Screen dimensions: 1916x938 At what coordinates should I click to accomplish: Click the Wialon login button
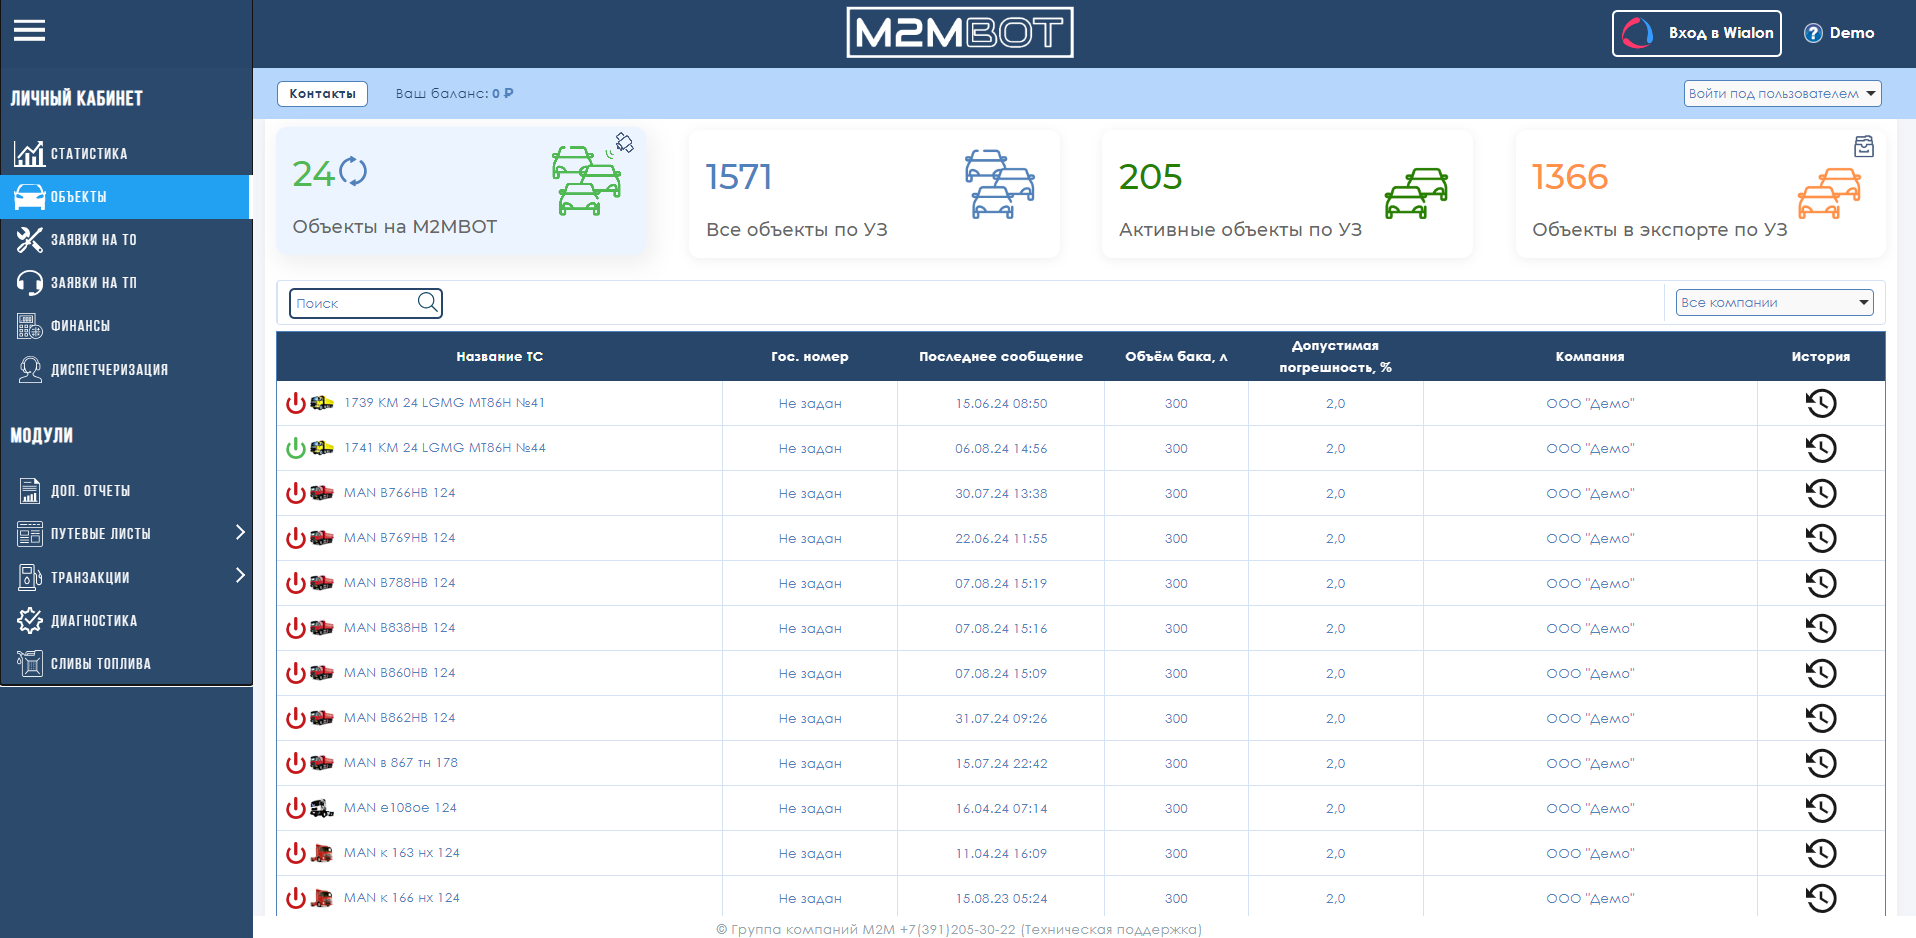[x=1696, y=33]
